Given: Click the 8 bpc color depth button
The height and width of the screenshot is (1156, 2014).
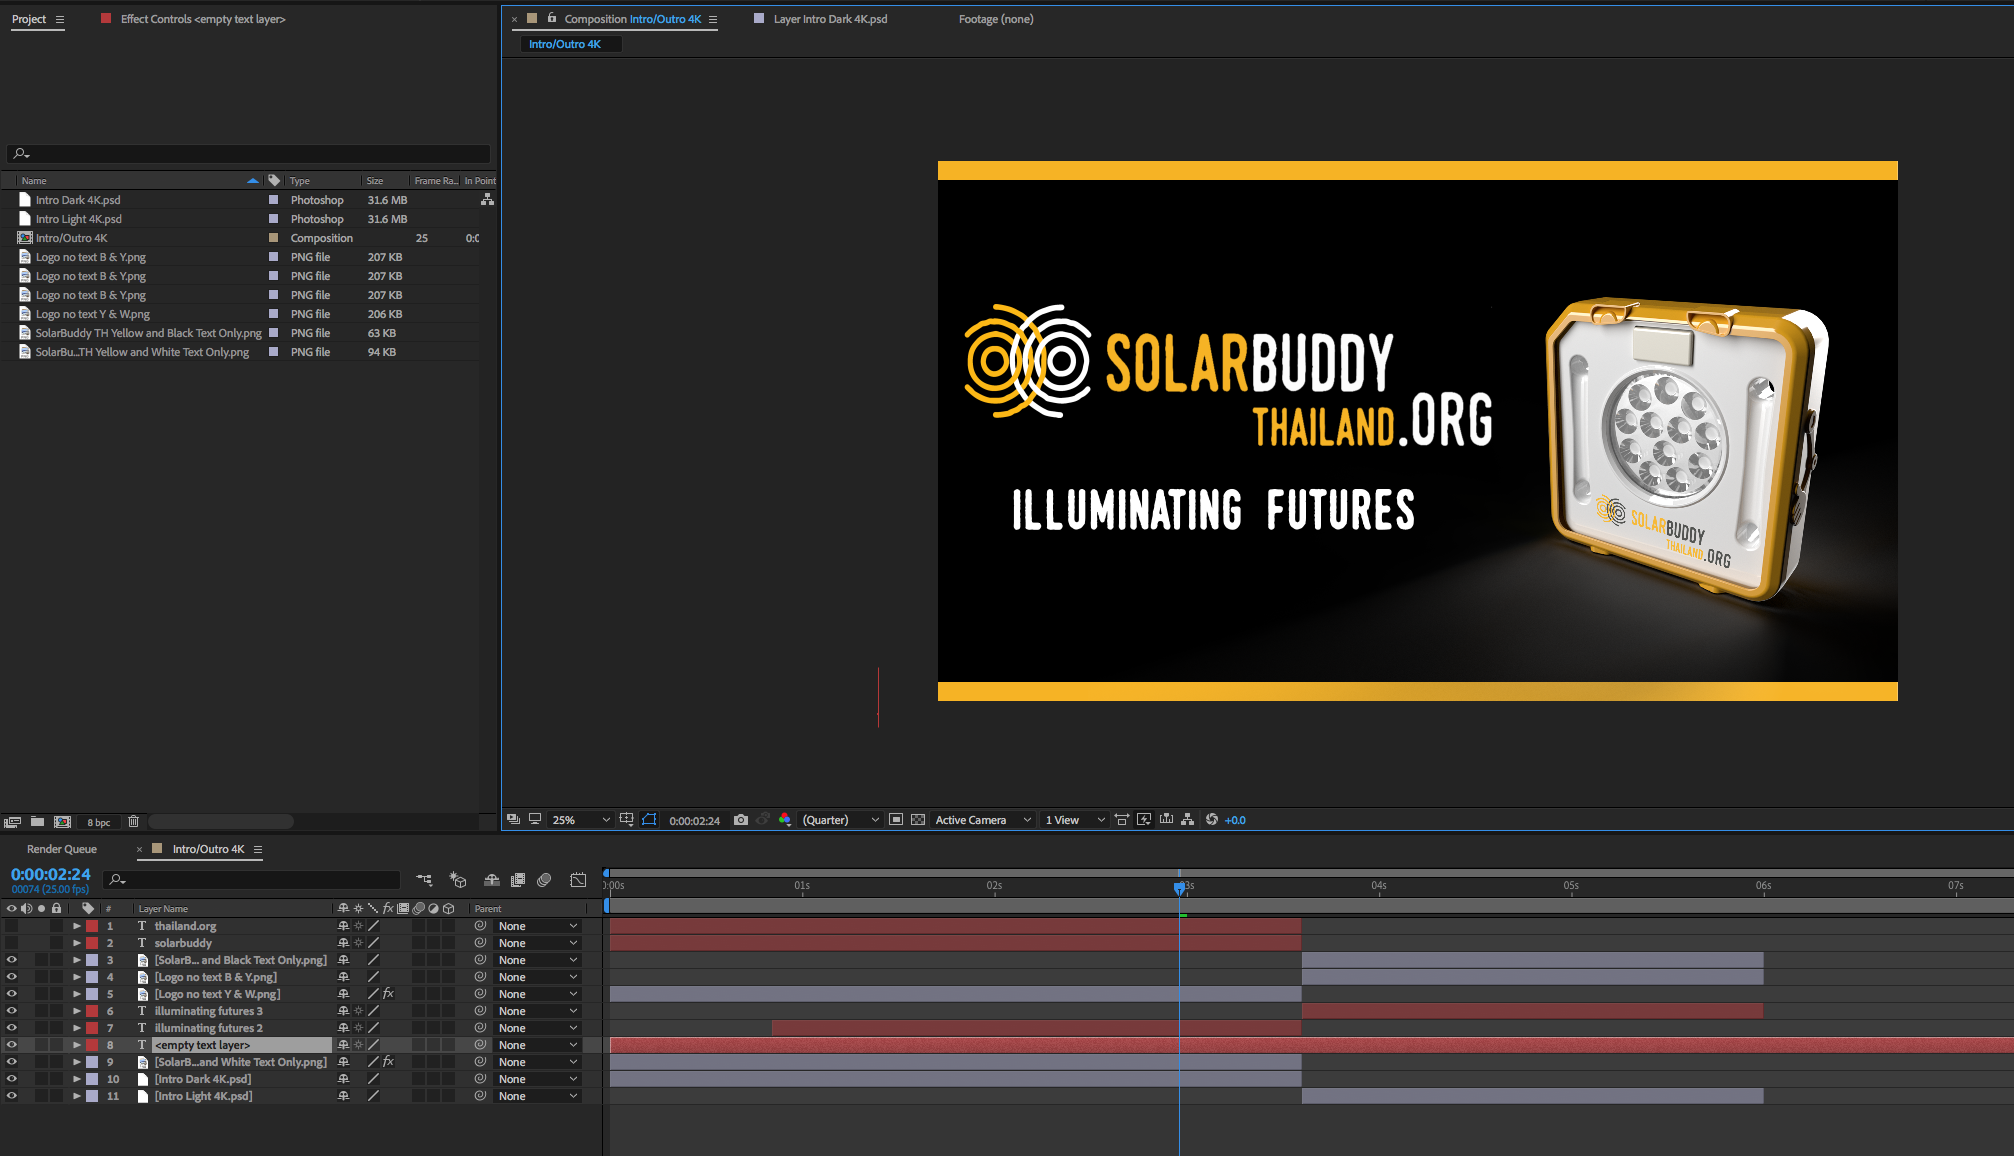Looking at the screenshot, I should 98,822.
